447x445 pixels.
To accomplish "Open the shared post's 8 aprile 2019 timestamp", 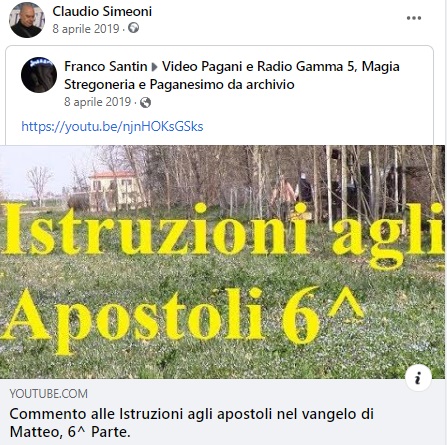I will [x=97, y=102].
